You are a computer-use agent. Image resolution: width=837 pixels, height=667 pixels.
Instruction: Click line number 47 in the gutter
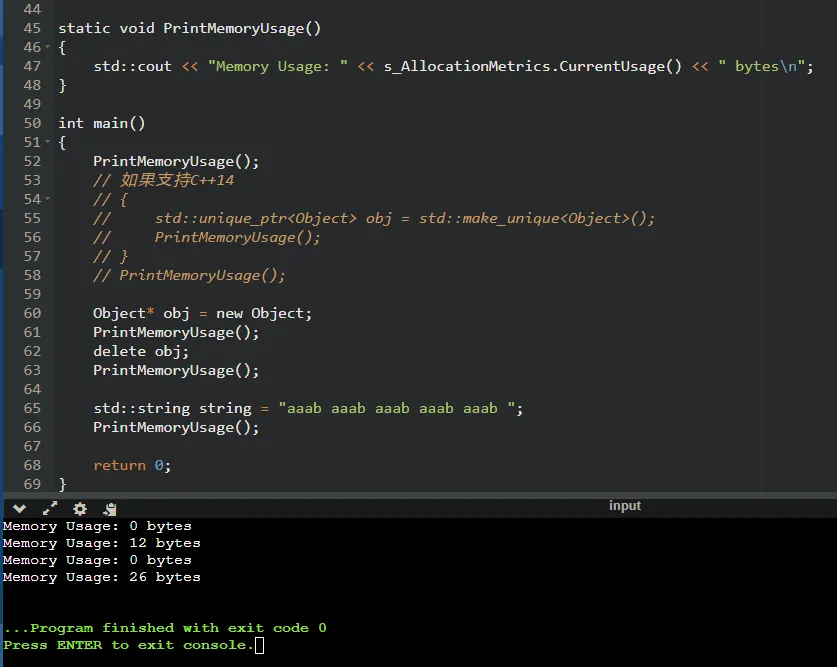(32, 67)
